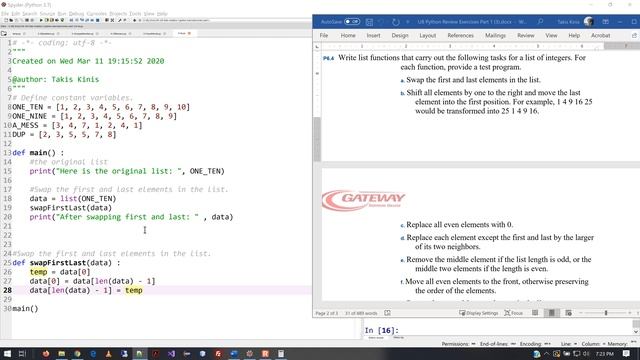
Task: Click Task View icon on taskbar
Action: click(x=22, y=353)
